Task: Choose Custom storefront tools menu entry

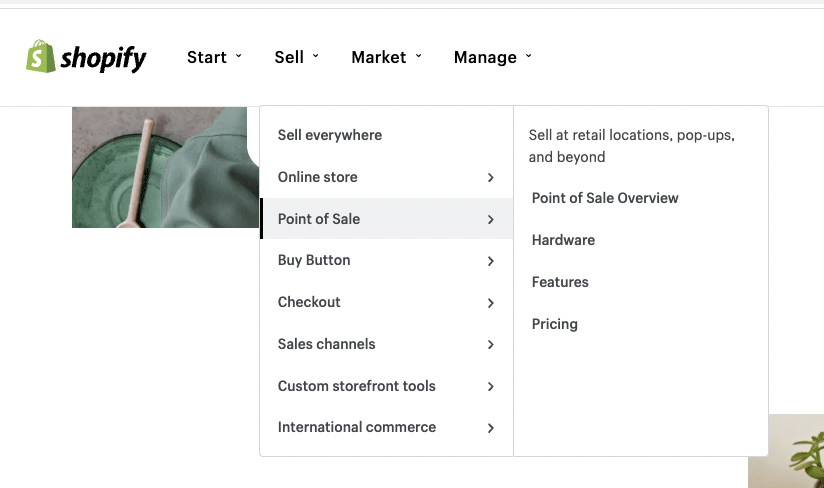Action: pyautogui.click(x=386, y=386)
